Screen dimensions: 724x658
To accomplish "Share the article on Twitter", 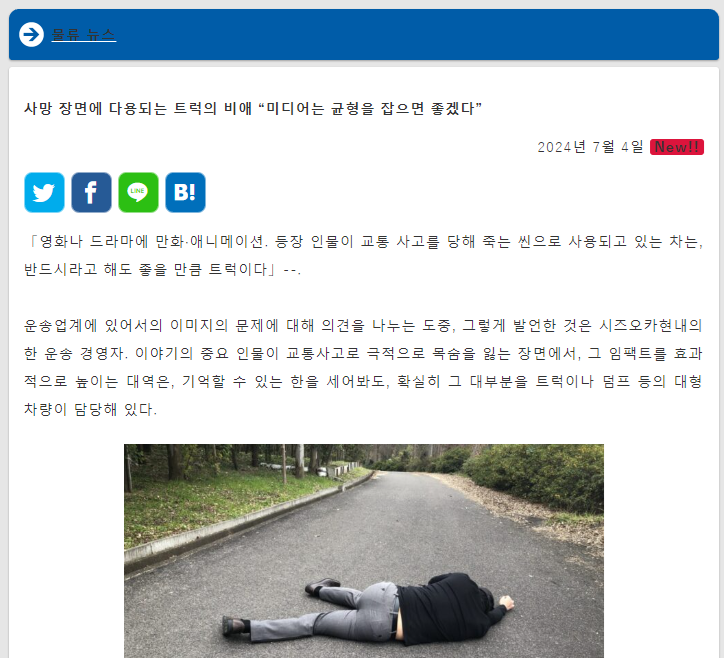I will point(44,193).
